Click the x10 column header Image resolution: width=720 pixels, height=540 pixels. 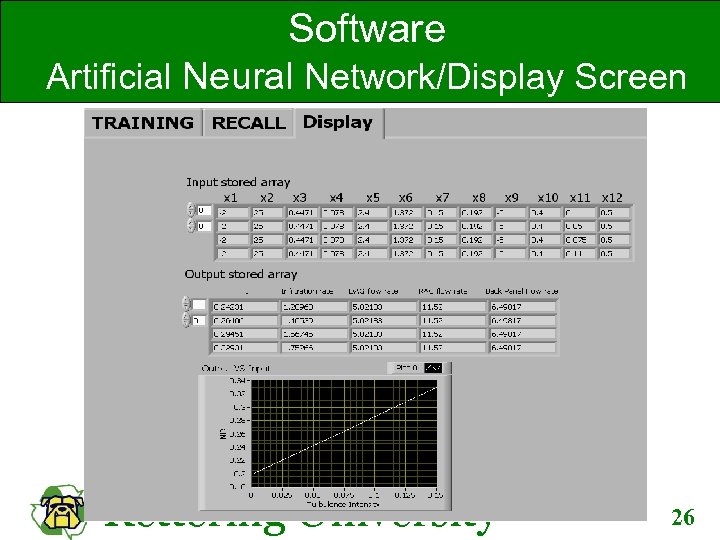548,197
